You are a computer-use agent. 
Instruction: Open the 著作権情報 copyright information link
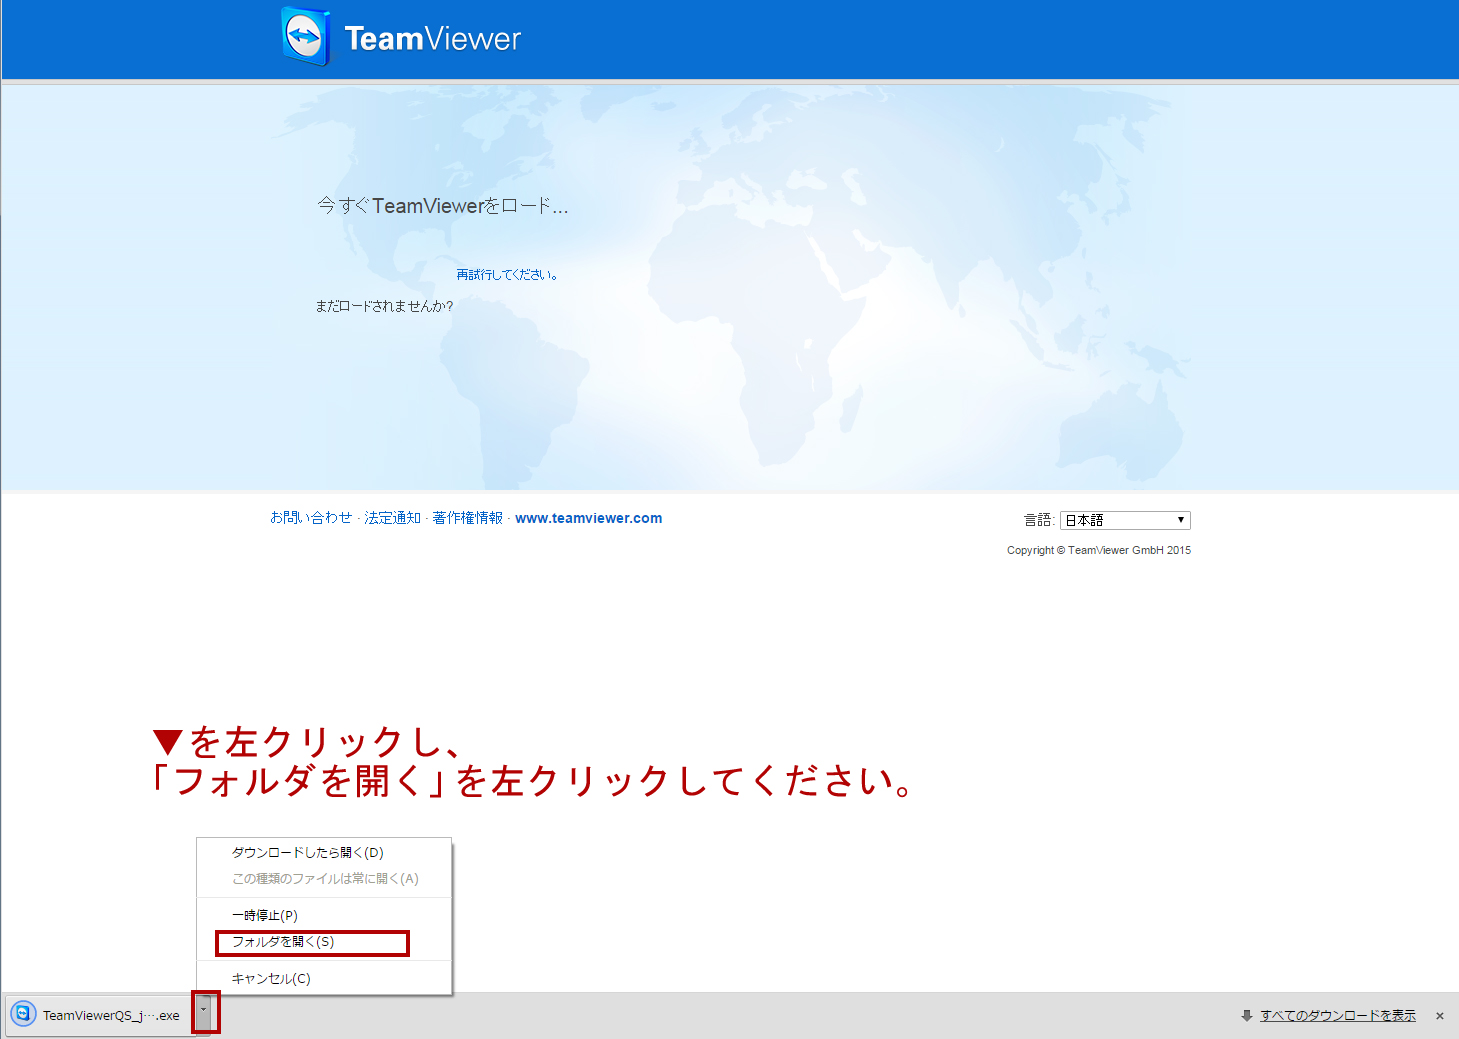[467, 518]
